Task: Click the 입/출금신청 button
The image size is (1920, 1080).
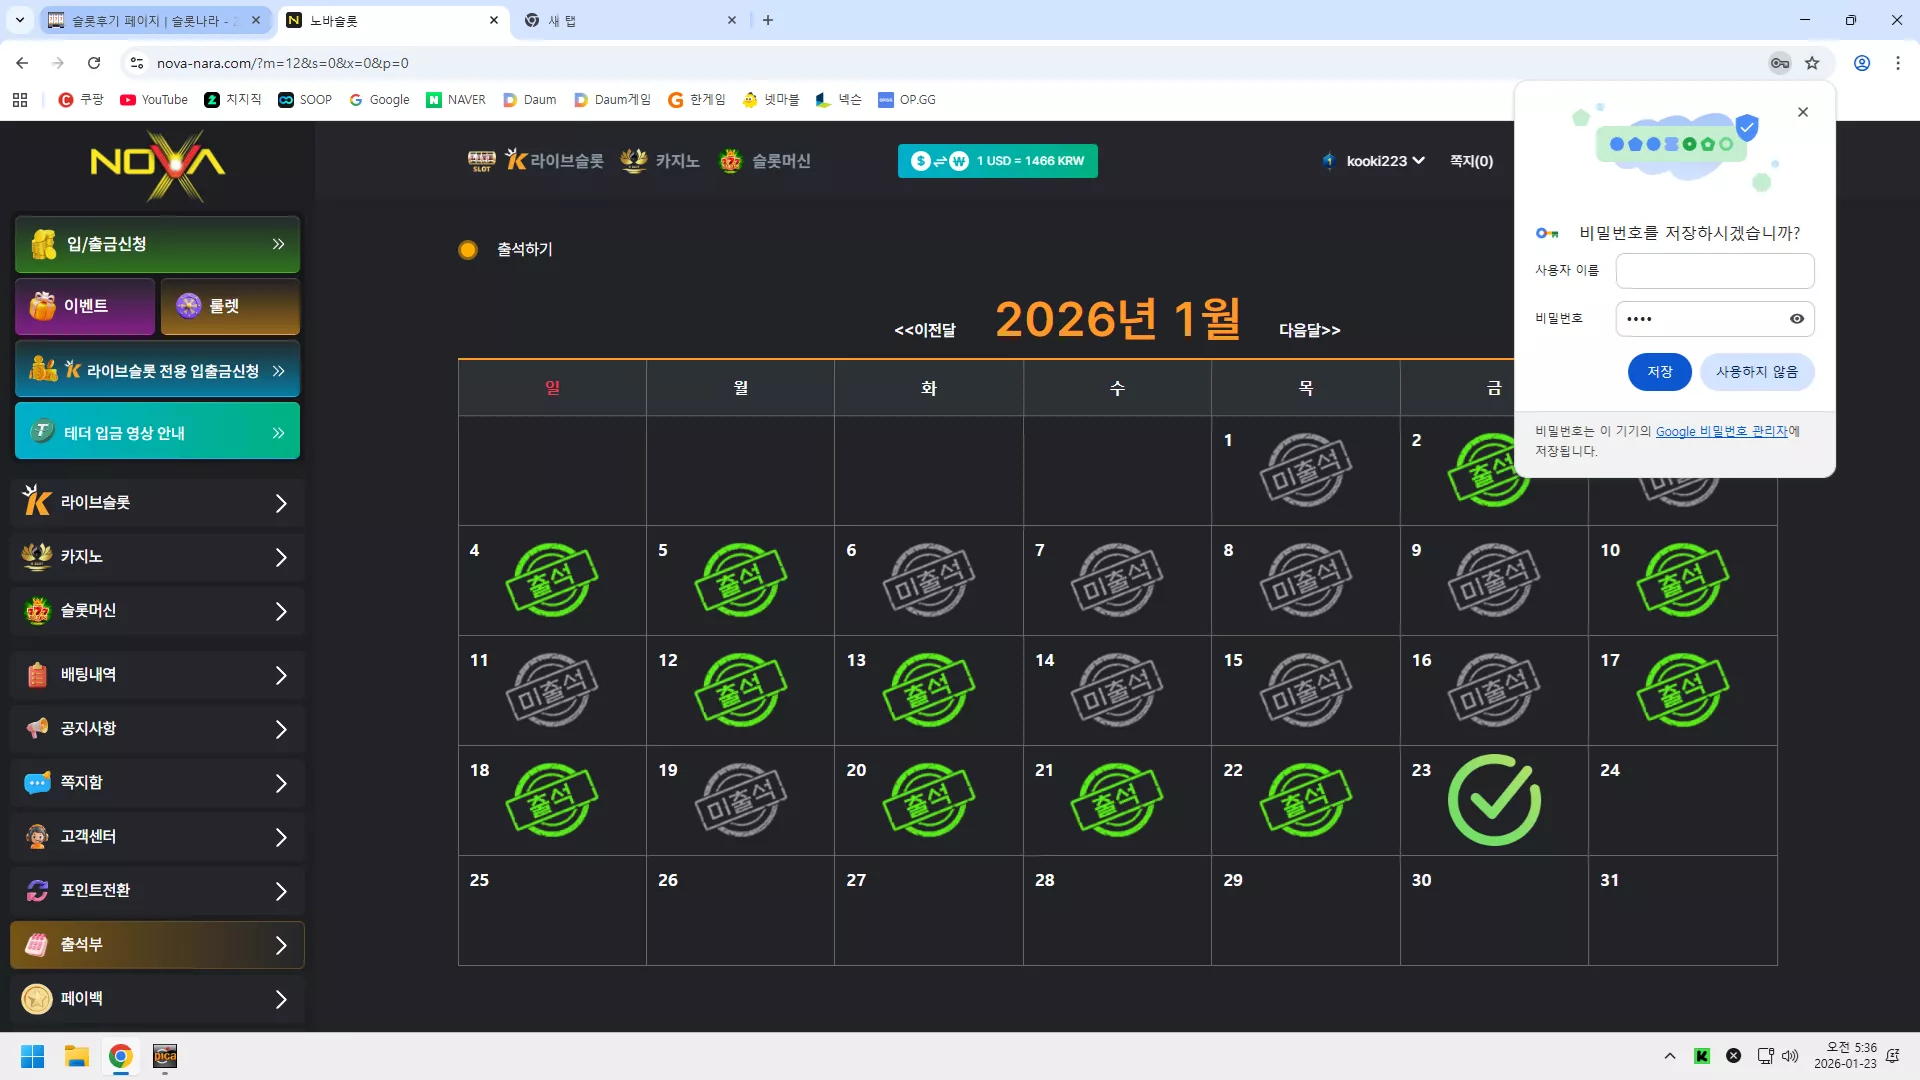Action: pyautogui.click(x=158, y=245)
